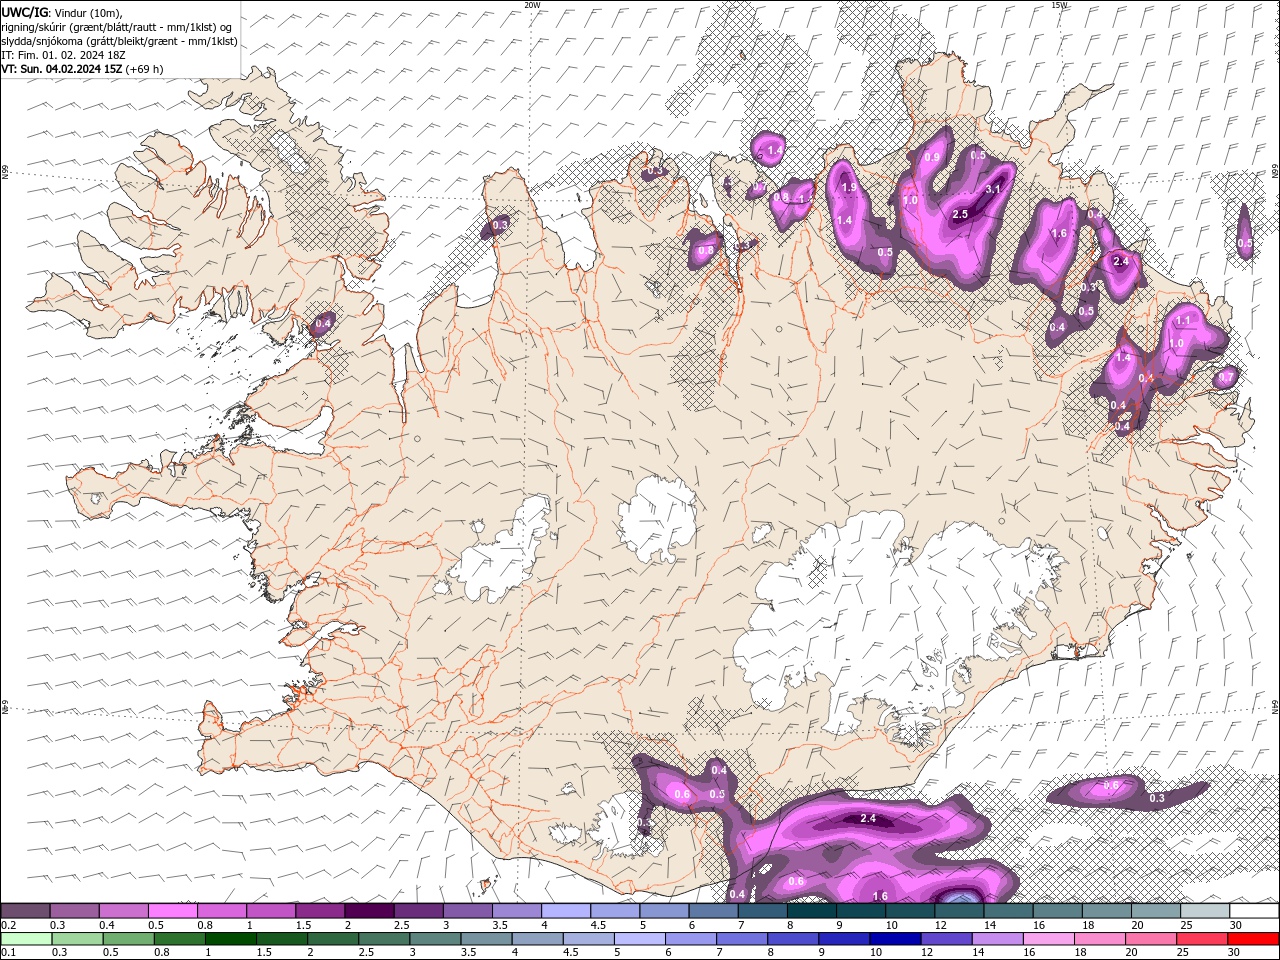Viewport: 1280px width, 960px height.
Task: Select the dark teal swatch between 8 and 9, upper scale
Action: 812,911
